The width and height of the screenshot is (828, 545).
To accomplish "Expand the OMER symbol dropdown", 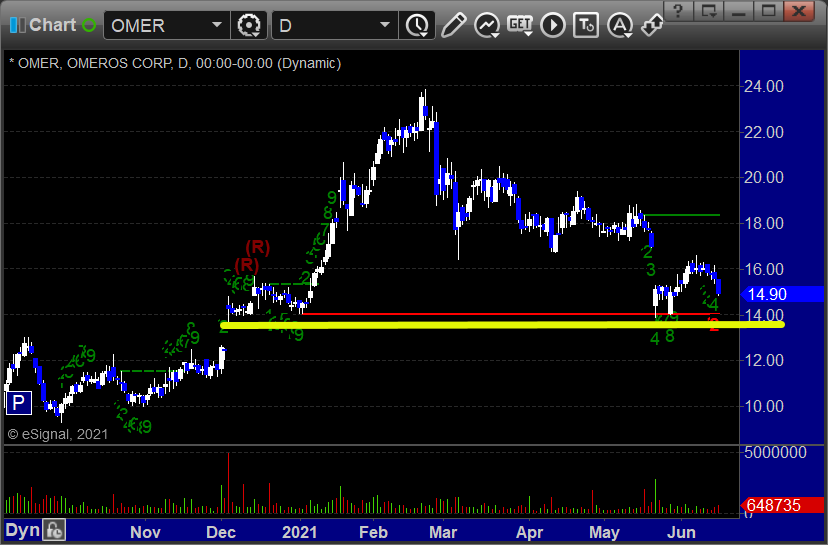I will (x=217, y=25).
